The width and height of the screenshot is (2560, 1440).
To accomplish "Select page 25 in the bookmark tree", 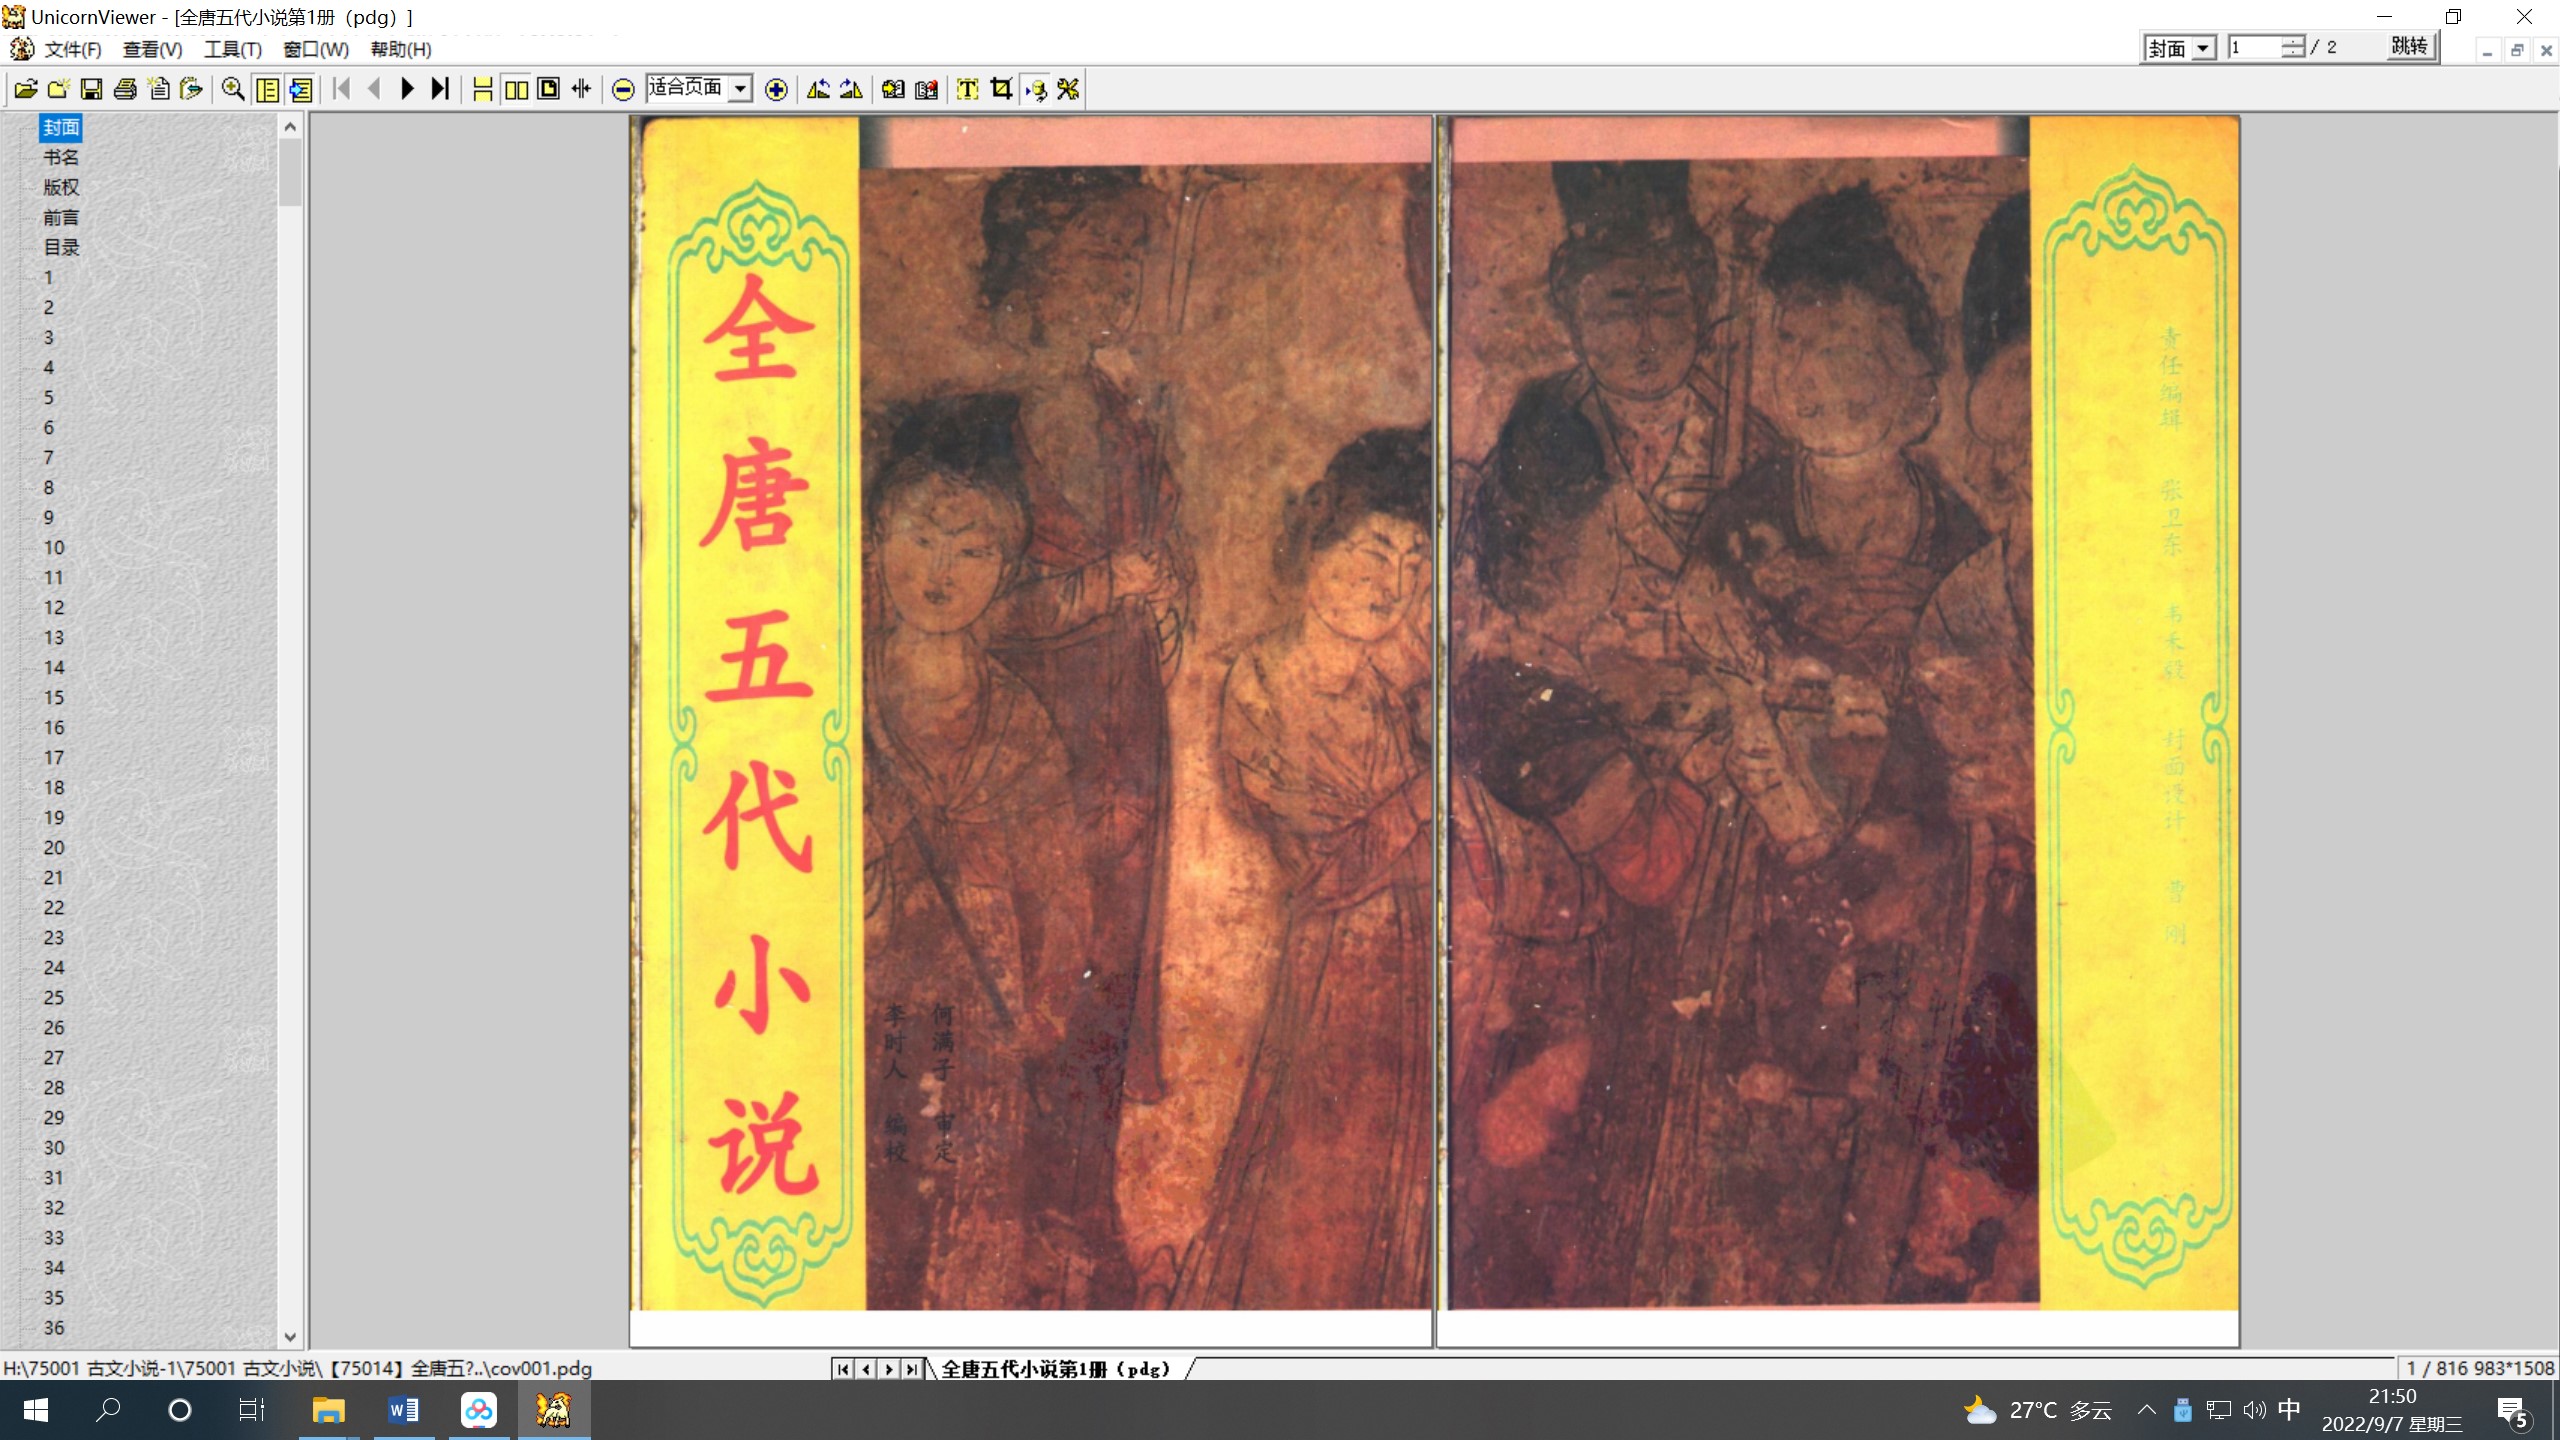I will click(54, 997).
